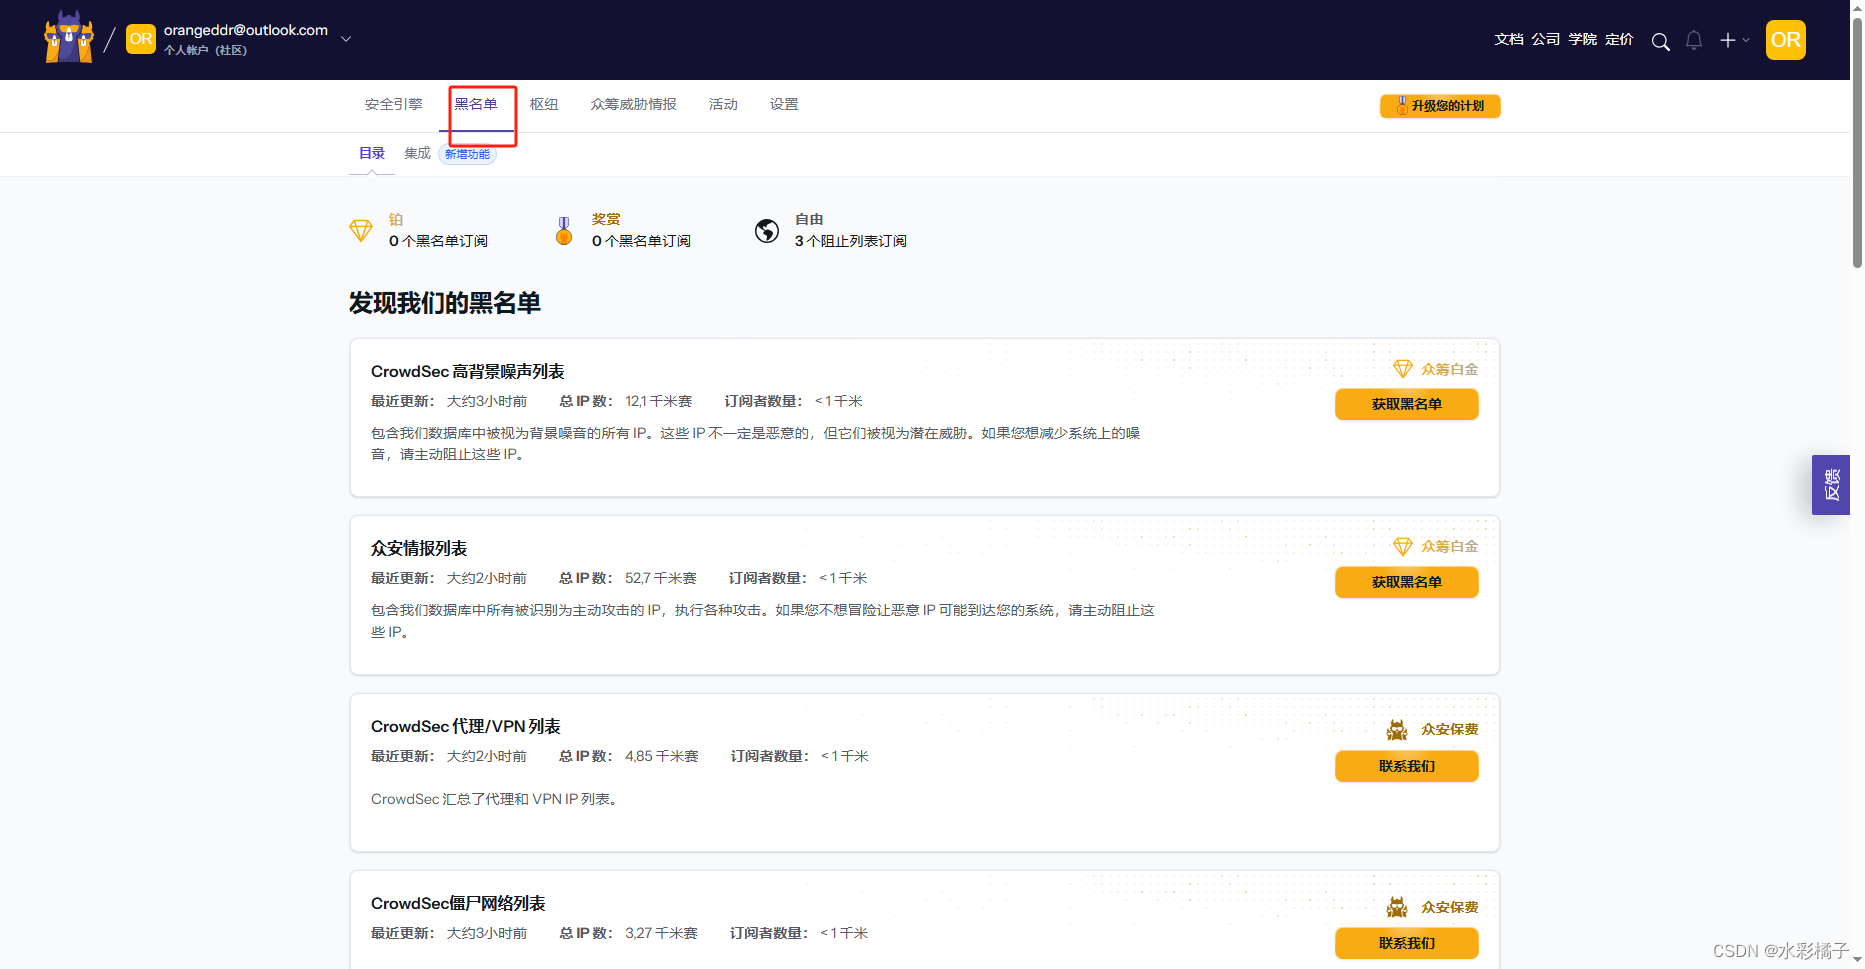Open the 设置 tab
This screenshot has height=969, width=1865.
click(784, 104)
